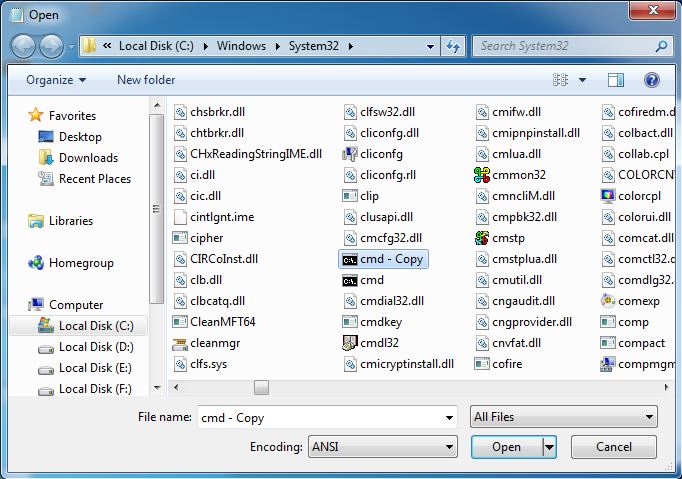Viewport: 682px width, 479px height.
Task: Click Windows in the address path
Action: [241, 46]
